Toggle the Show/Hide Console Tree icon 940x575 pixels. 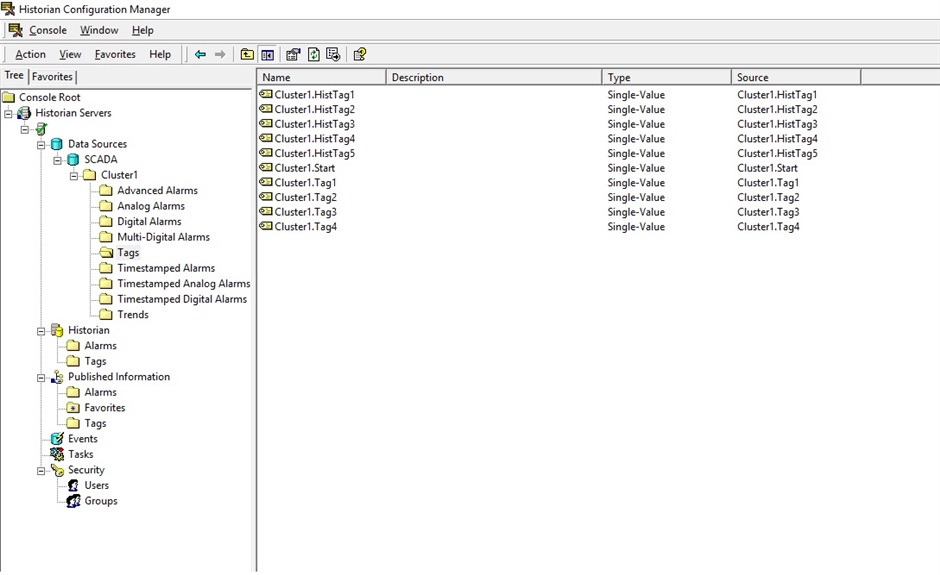[x=267, y=55]
